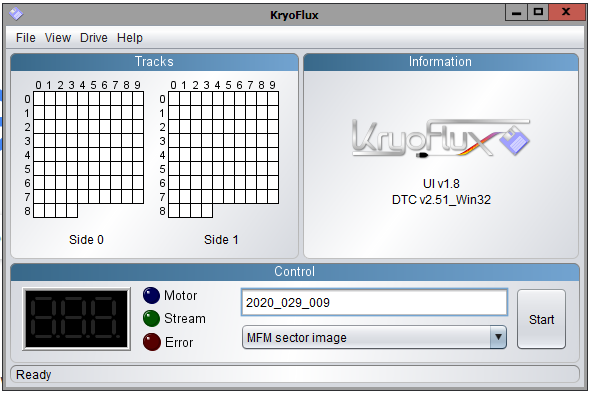Open the File menu
Image resolution: width=591 pixels, height=394 pixels.
(26, 38)
